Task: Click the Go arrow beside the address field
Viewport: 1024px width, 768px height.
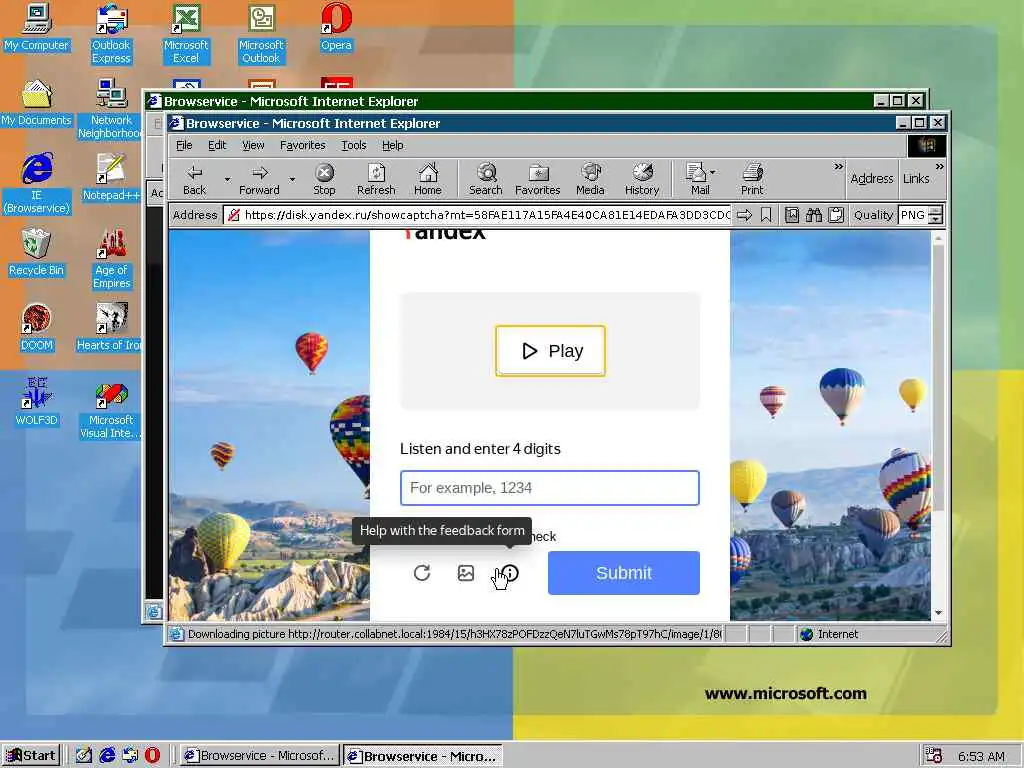Action: pyautogui.click(x=744, y=215)
